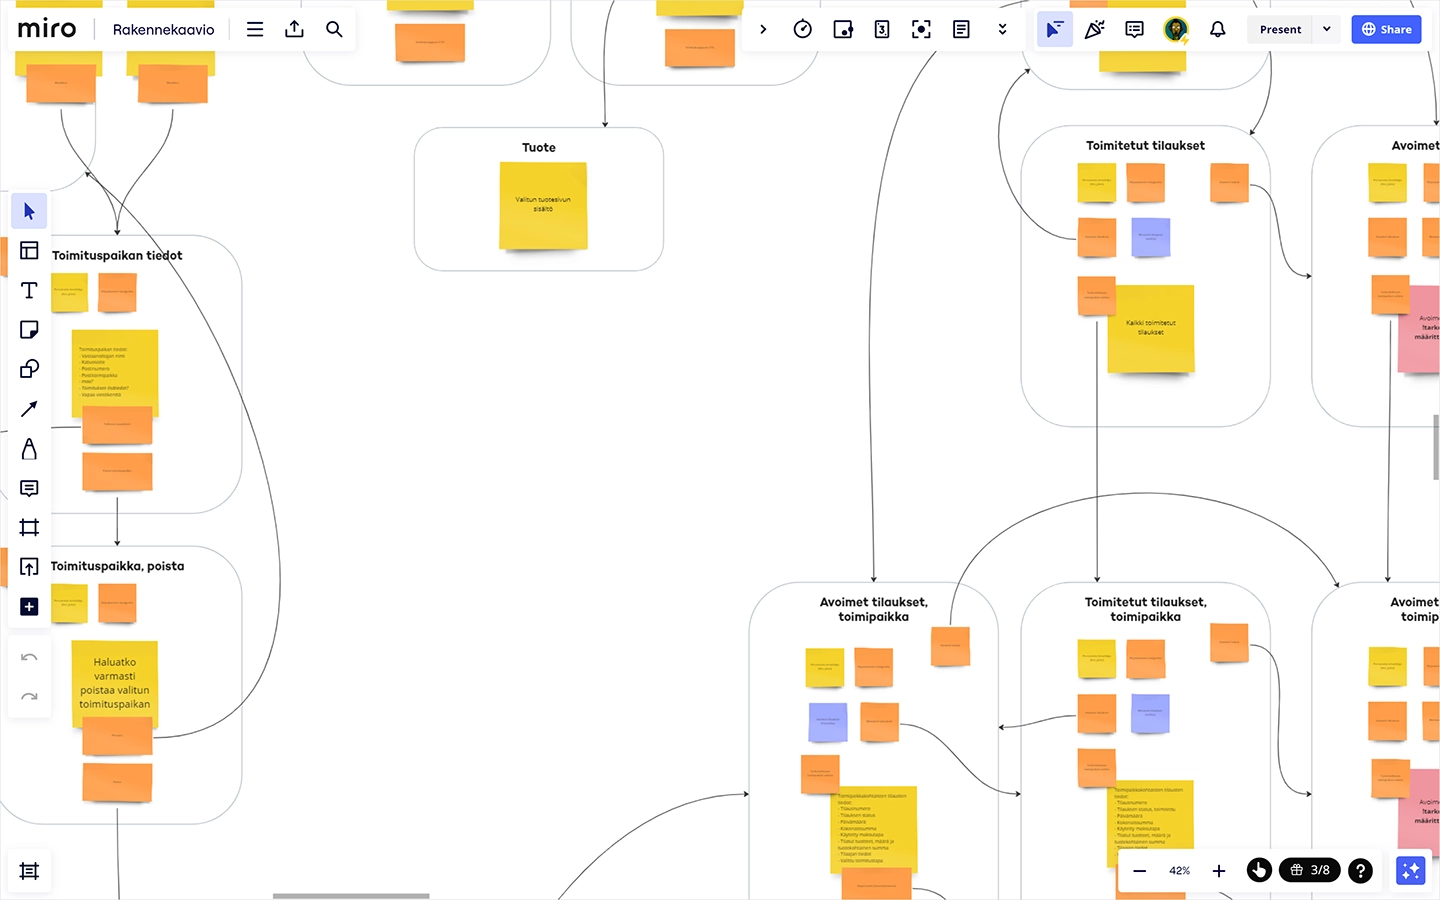Select the connection line tool
The height and width of the screenshot is (900, 1440).
pos(29,408)
